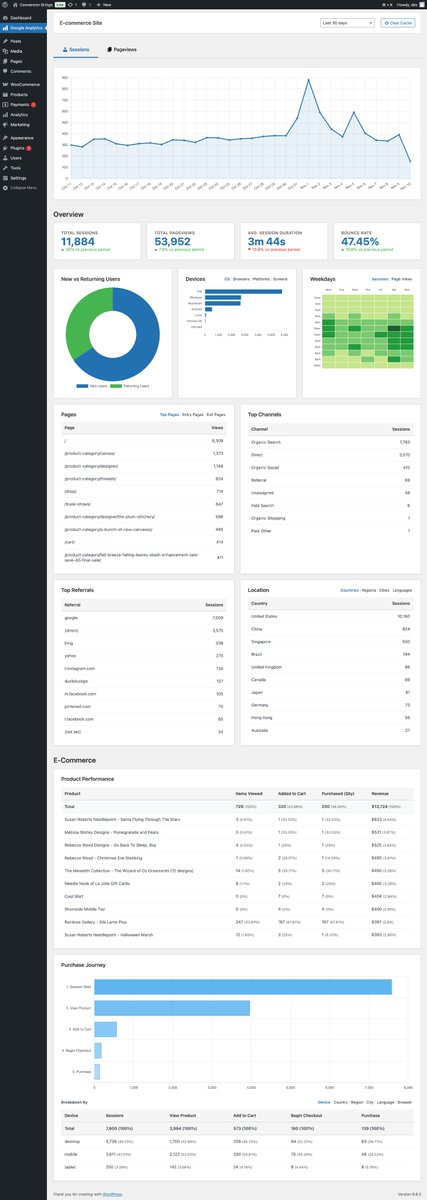This screenshot has width=427, height=1200.
Task: Select Languages tab in Location card
Action: [403, 590]
